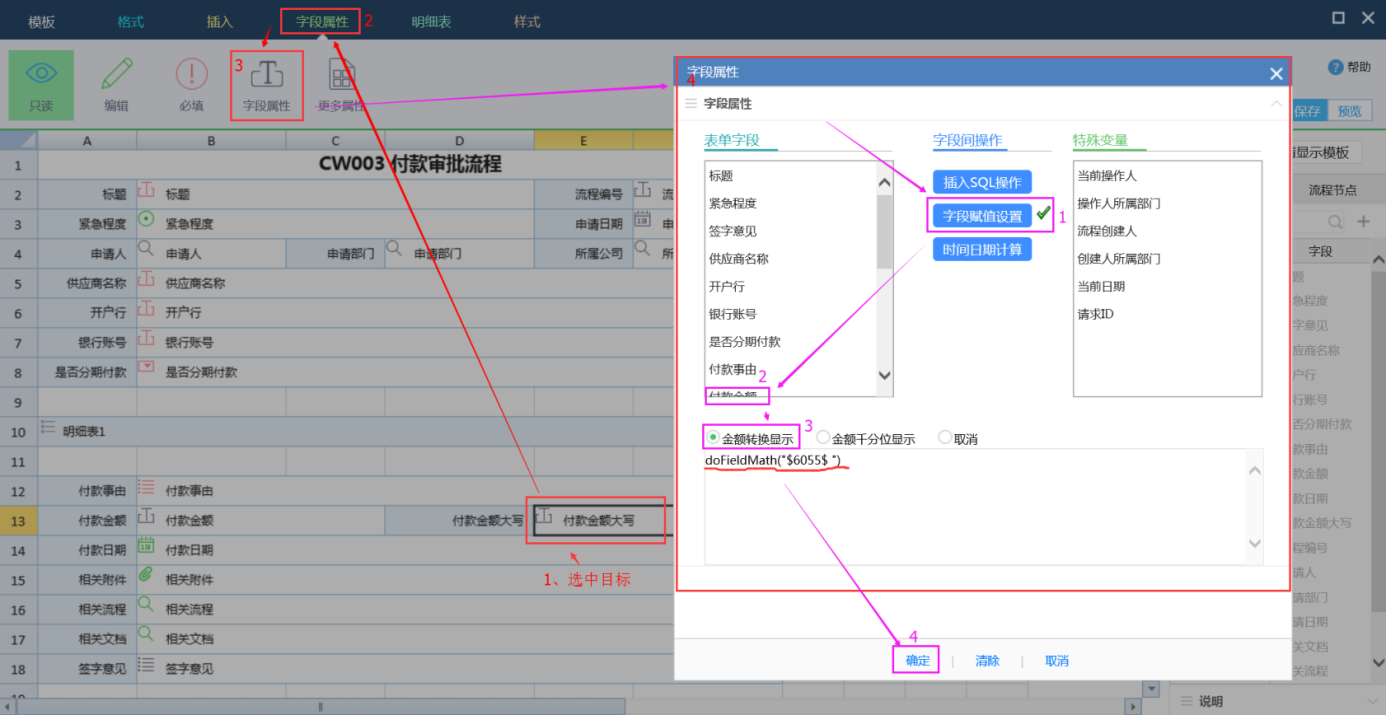Open the 字段属性 toolbar icon
This screenshot has height=715, width=1386.
[266, 76]
